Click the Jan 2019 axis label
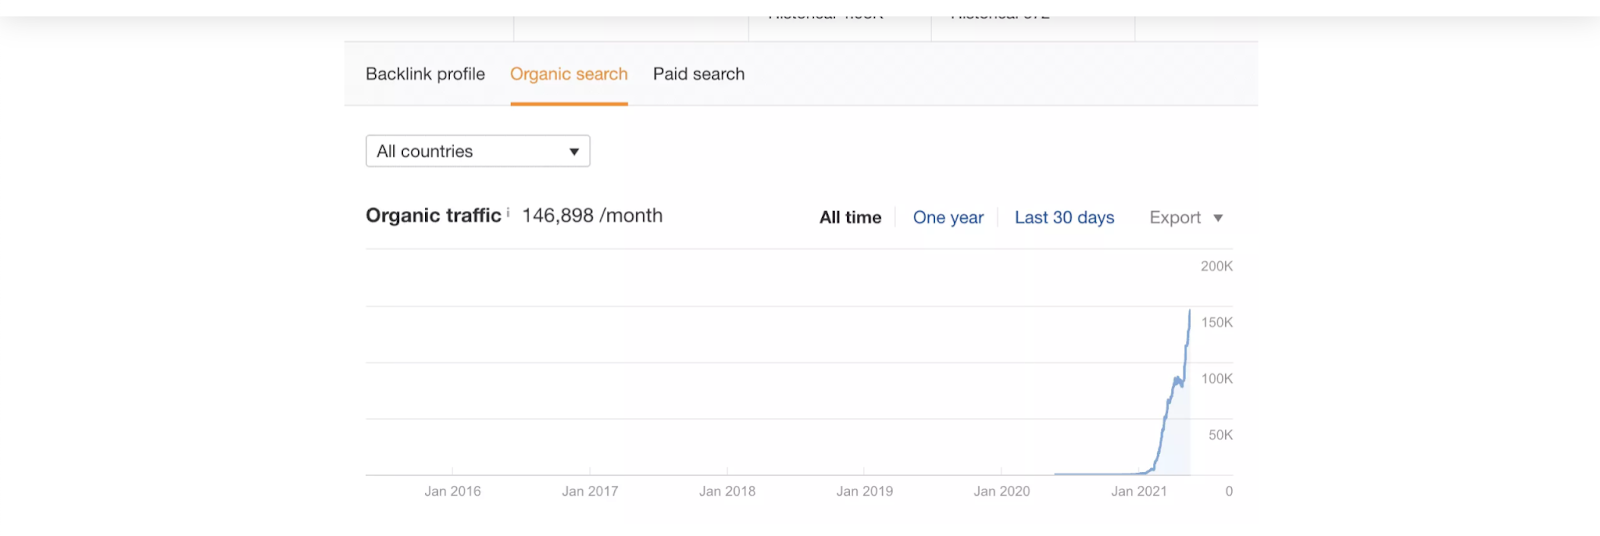Screen dimensions: 1600x536 coord(865,491)
